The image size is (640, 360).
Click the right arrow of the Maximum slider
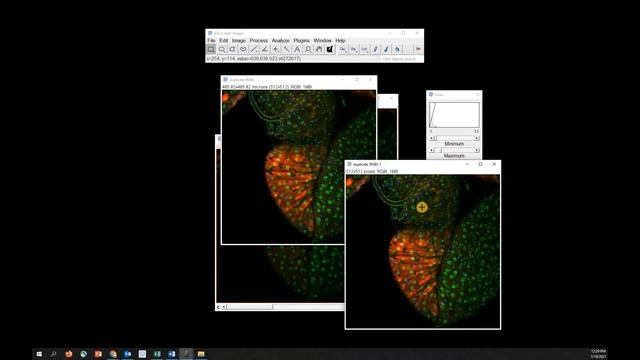[x=477, y=150]
